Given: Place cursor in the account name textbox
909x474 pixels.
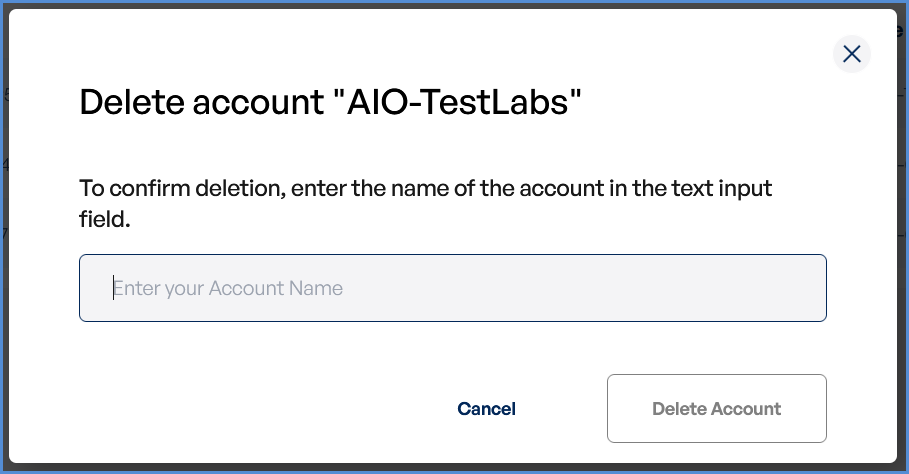Looking at the screenshot, I should (x=452, y=288).
